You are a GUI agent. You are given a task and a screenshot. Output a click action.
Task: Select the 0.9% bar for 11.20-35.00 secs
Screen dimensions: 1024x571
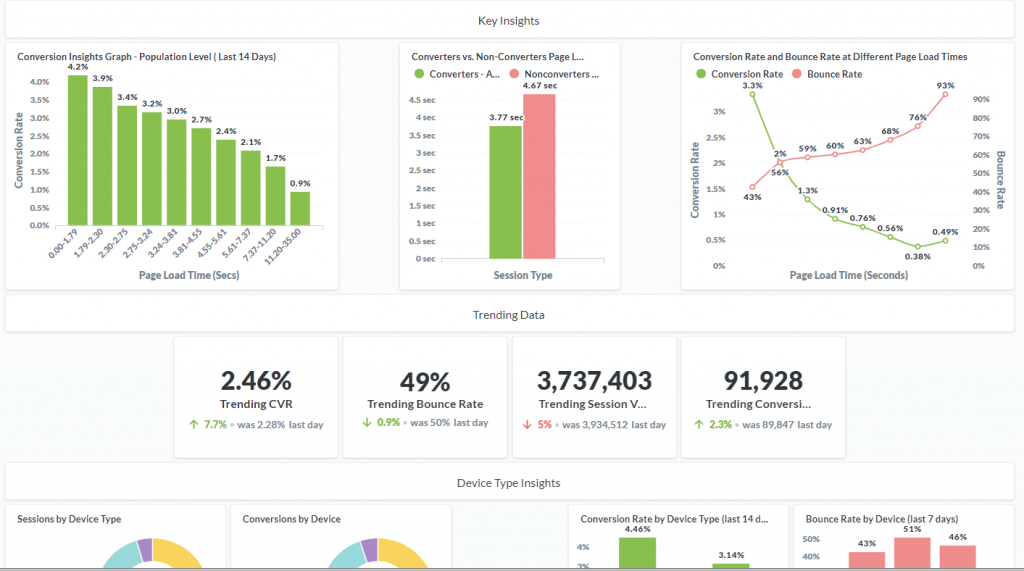(x=300, y=208)
